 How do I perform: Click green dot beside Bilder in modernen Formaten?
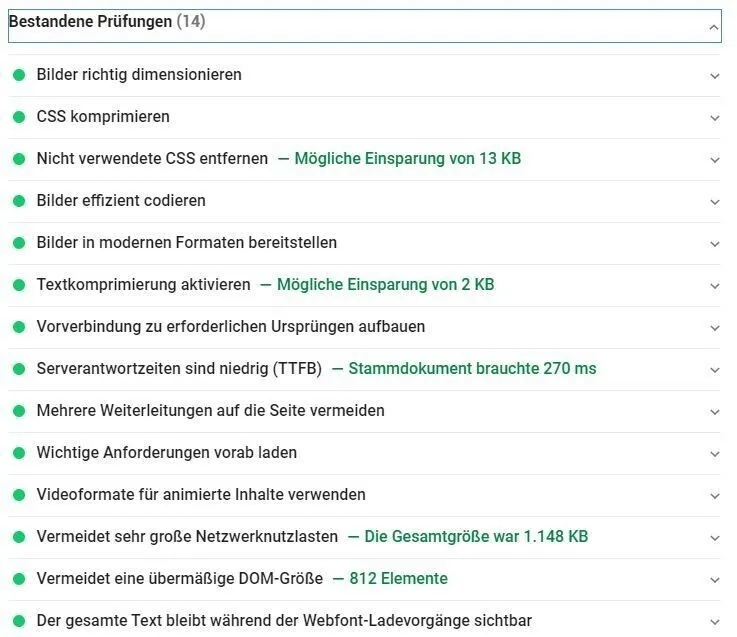coord(19,243)
